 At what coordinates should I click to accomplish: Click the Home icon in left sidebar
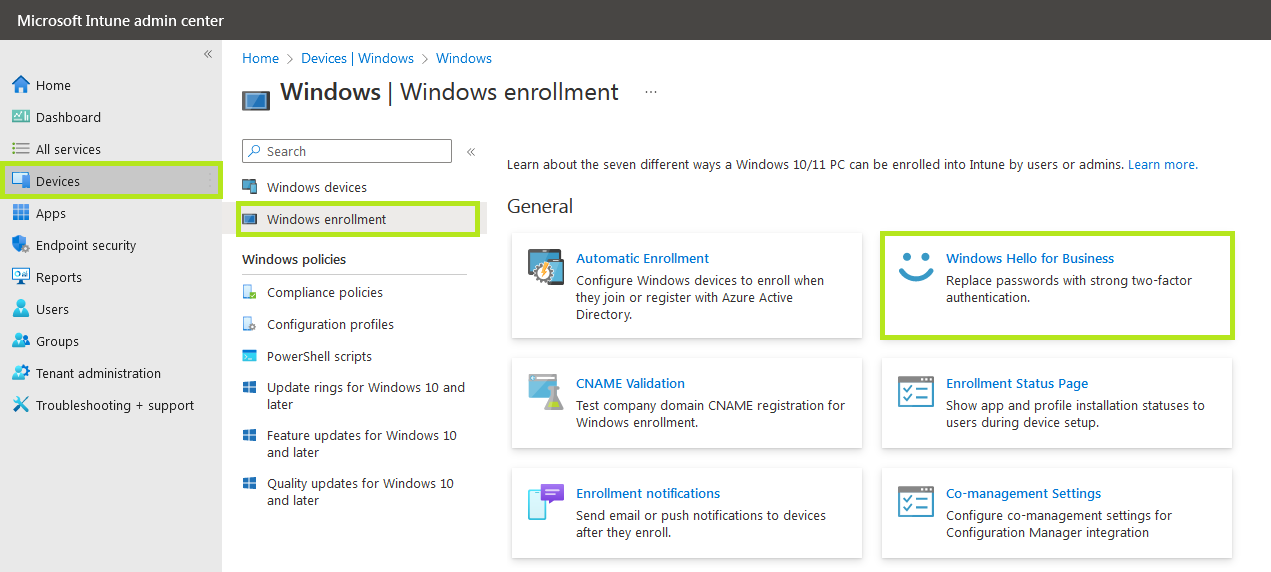point(21,85)
